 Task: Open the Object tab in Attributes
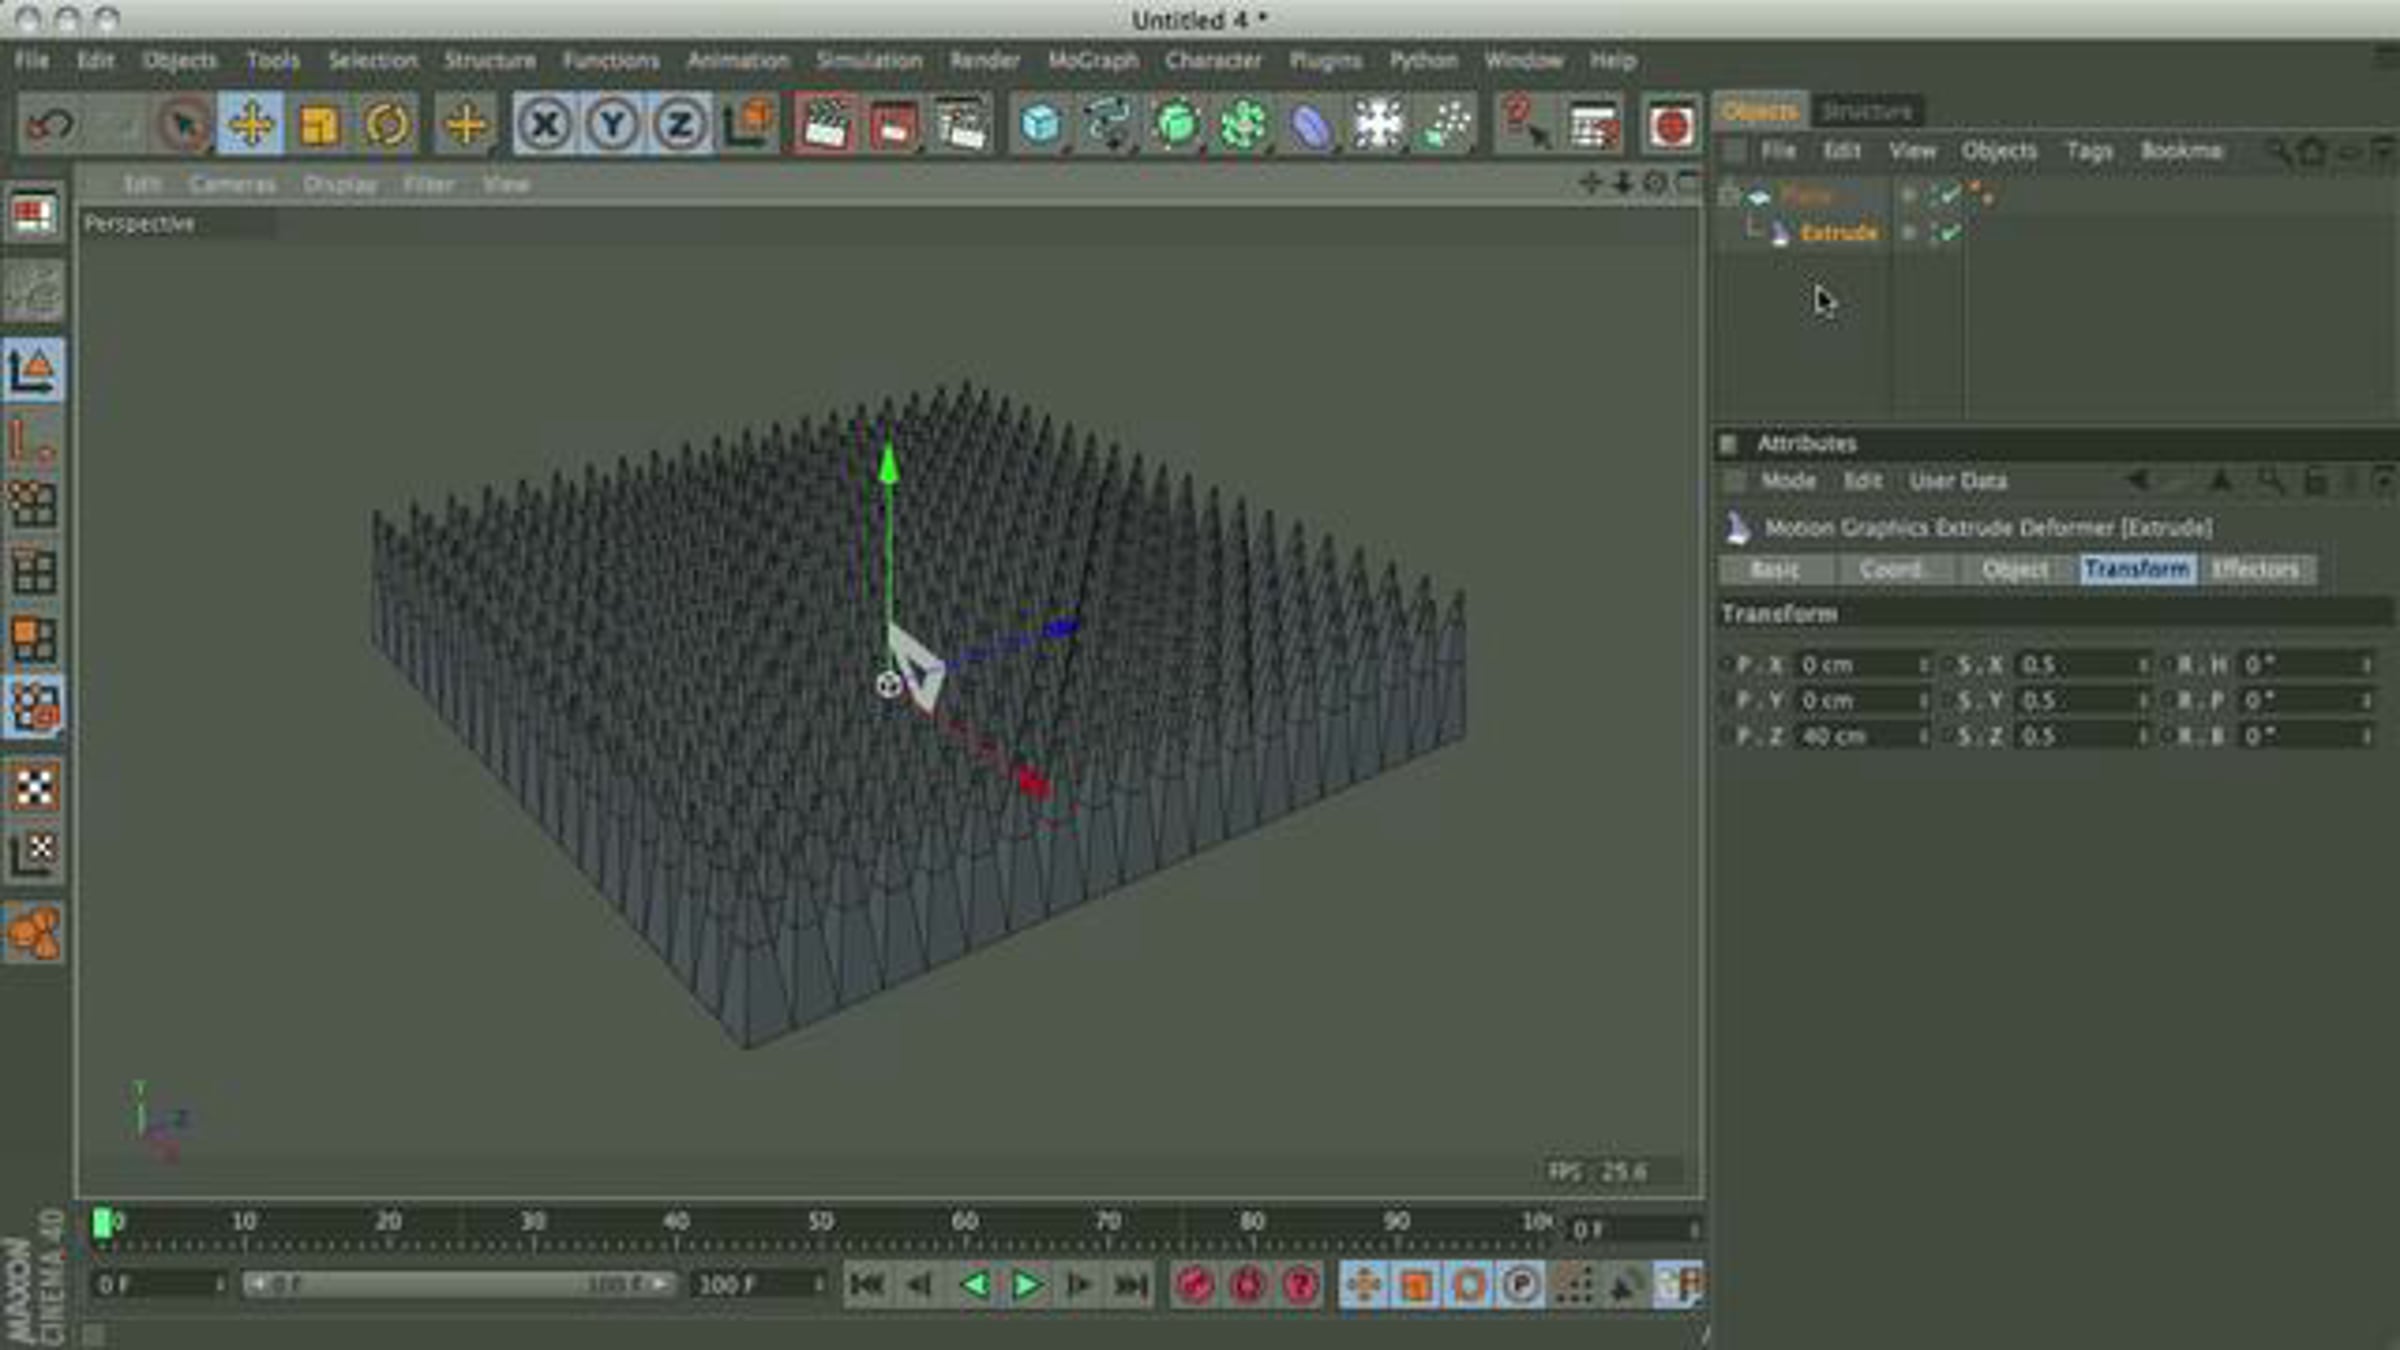pyautogui.click(x=2016, y=569)
